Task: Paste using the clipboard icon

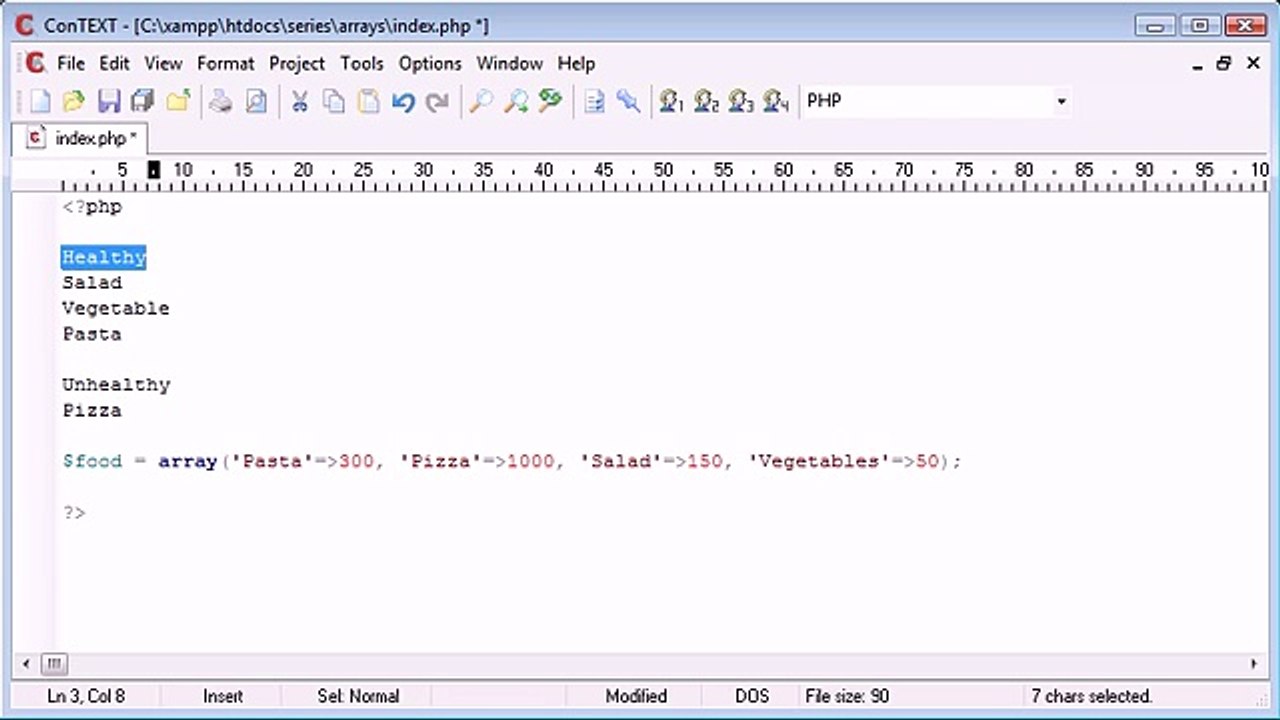Action: click(x=369, y=101)
